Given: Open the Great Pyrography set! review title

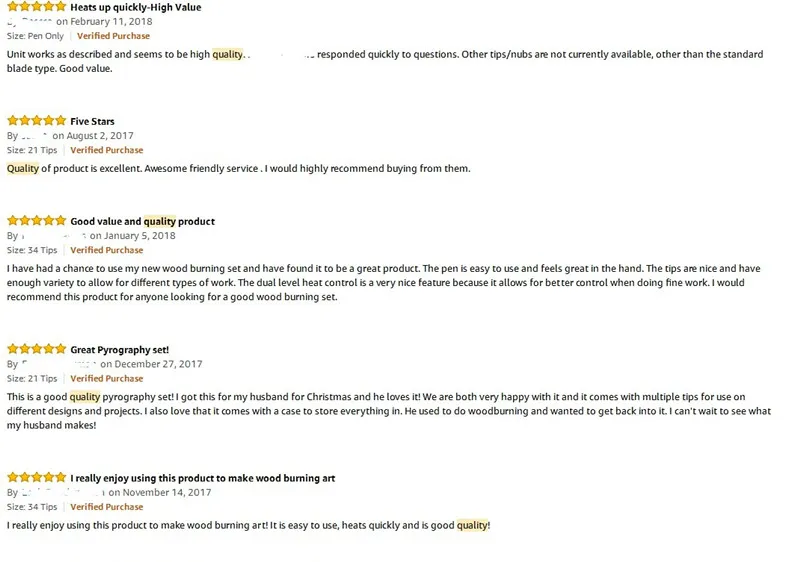Looking at the screenshot, I should pos(119,350).
